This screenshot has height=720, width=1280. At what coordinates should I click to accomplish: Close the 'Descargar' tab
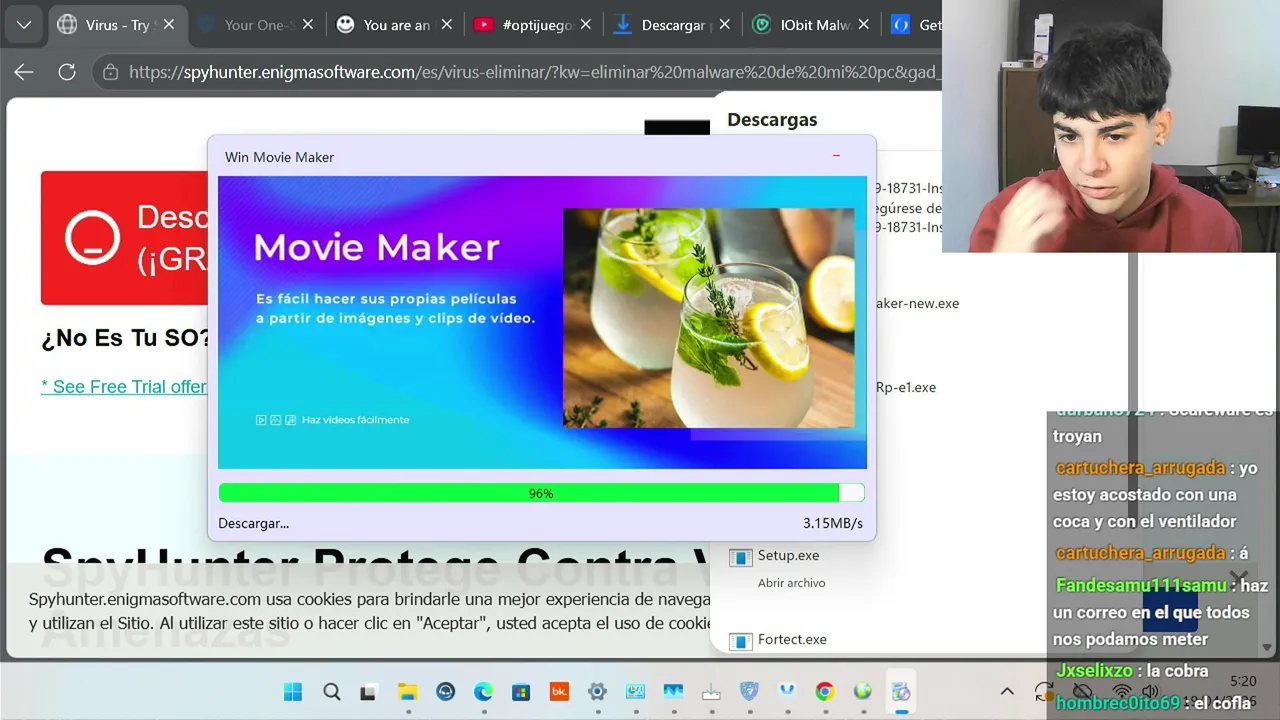[x=724, y=25]
